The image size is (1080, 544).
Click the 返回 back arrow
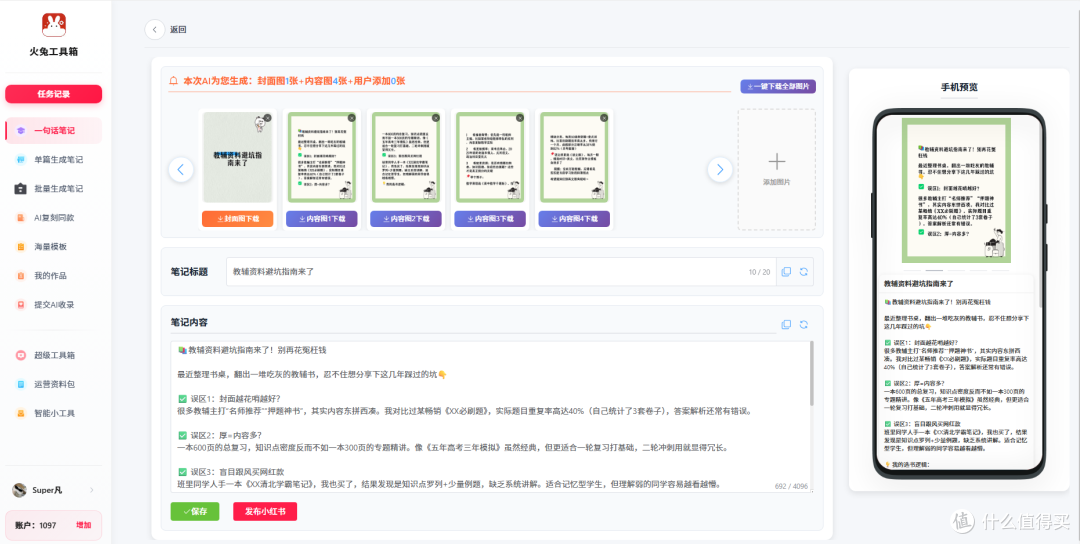(x=155, y=30)
